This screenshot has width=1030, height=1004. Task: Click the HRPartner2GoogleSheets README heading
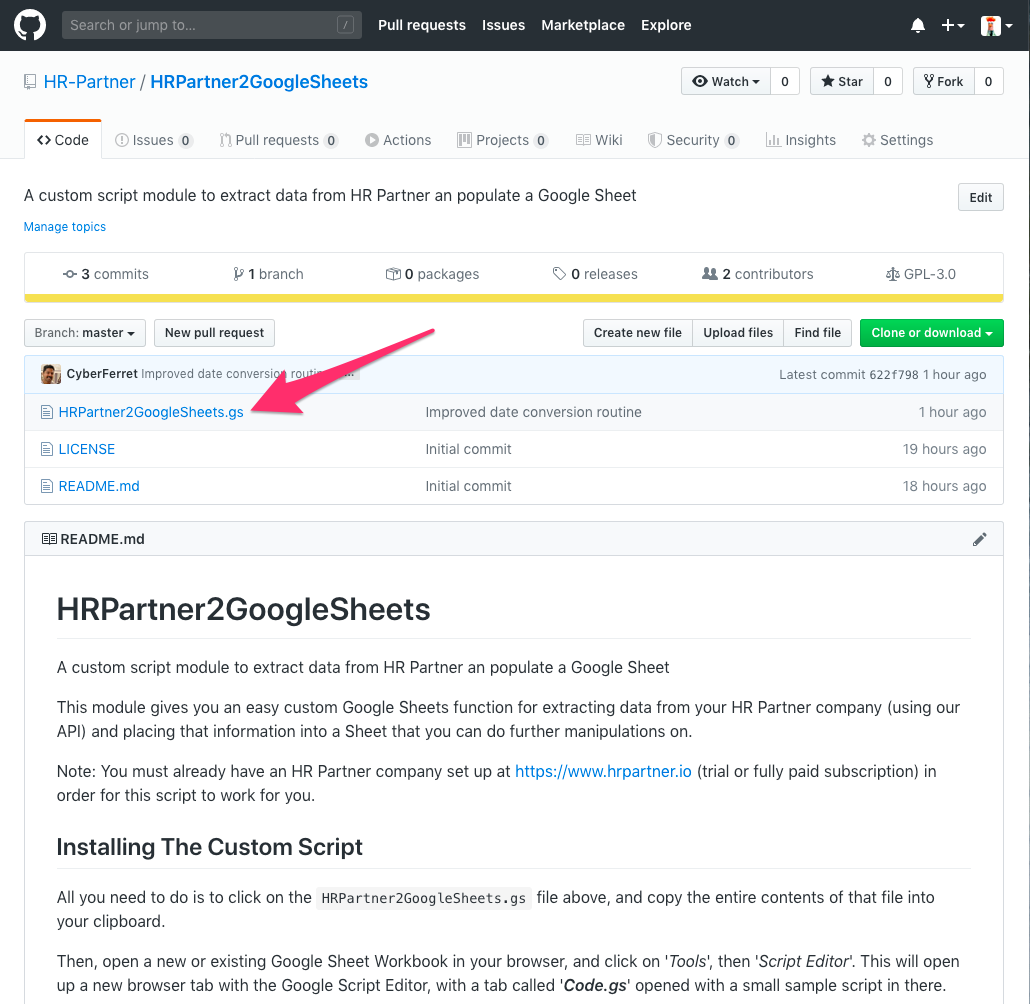coord(244,609)
